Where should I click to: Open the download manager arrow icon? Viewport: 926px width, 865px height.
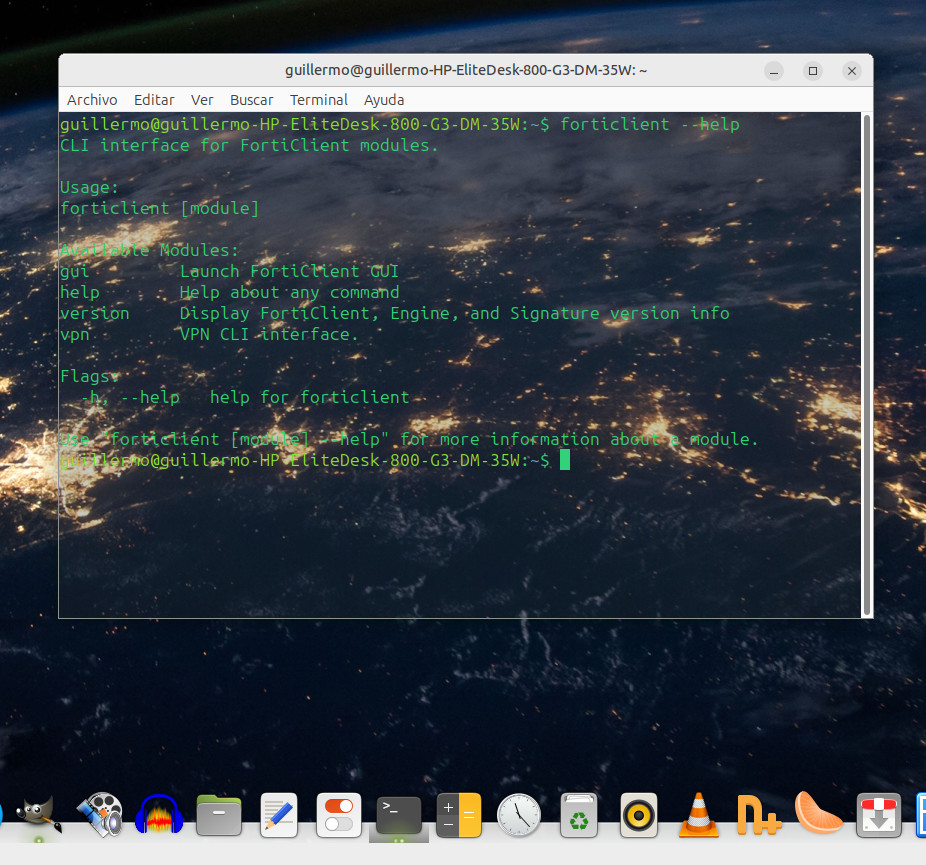(879, 815)
